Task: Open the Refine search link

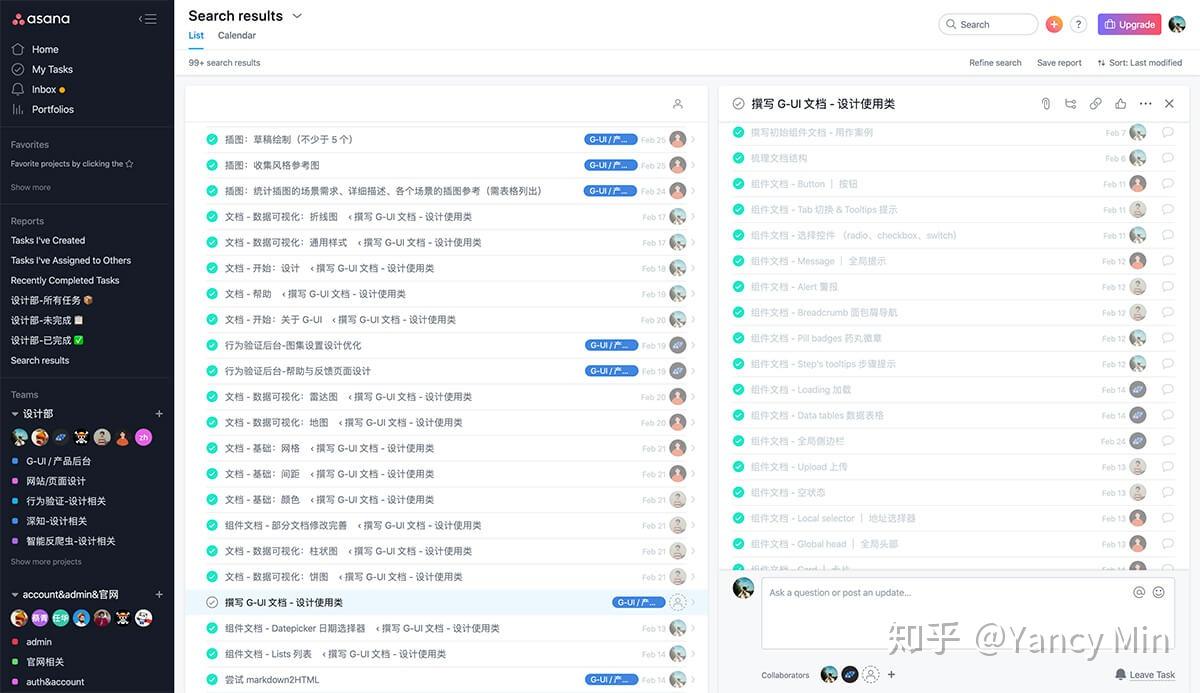Action: (994, 62)
